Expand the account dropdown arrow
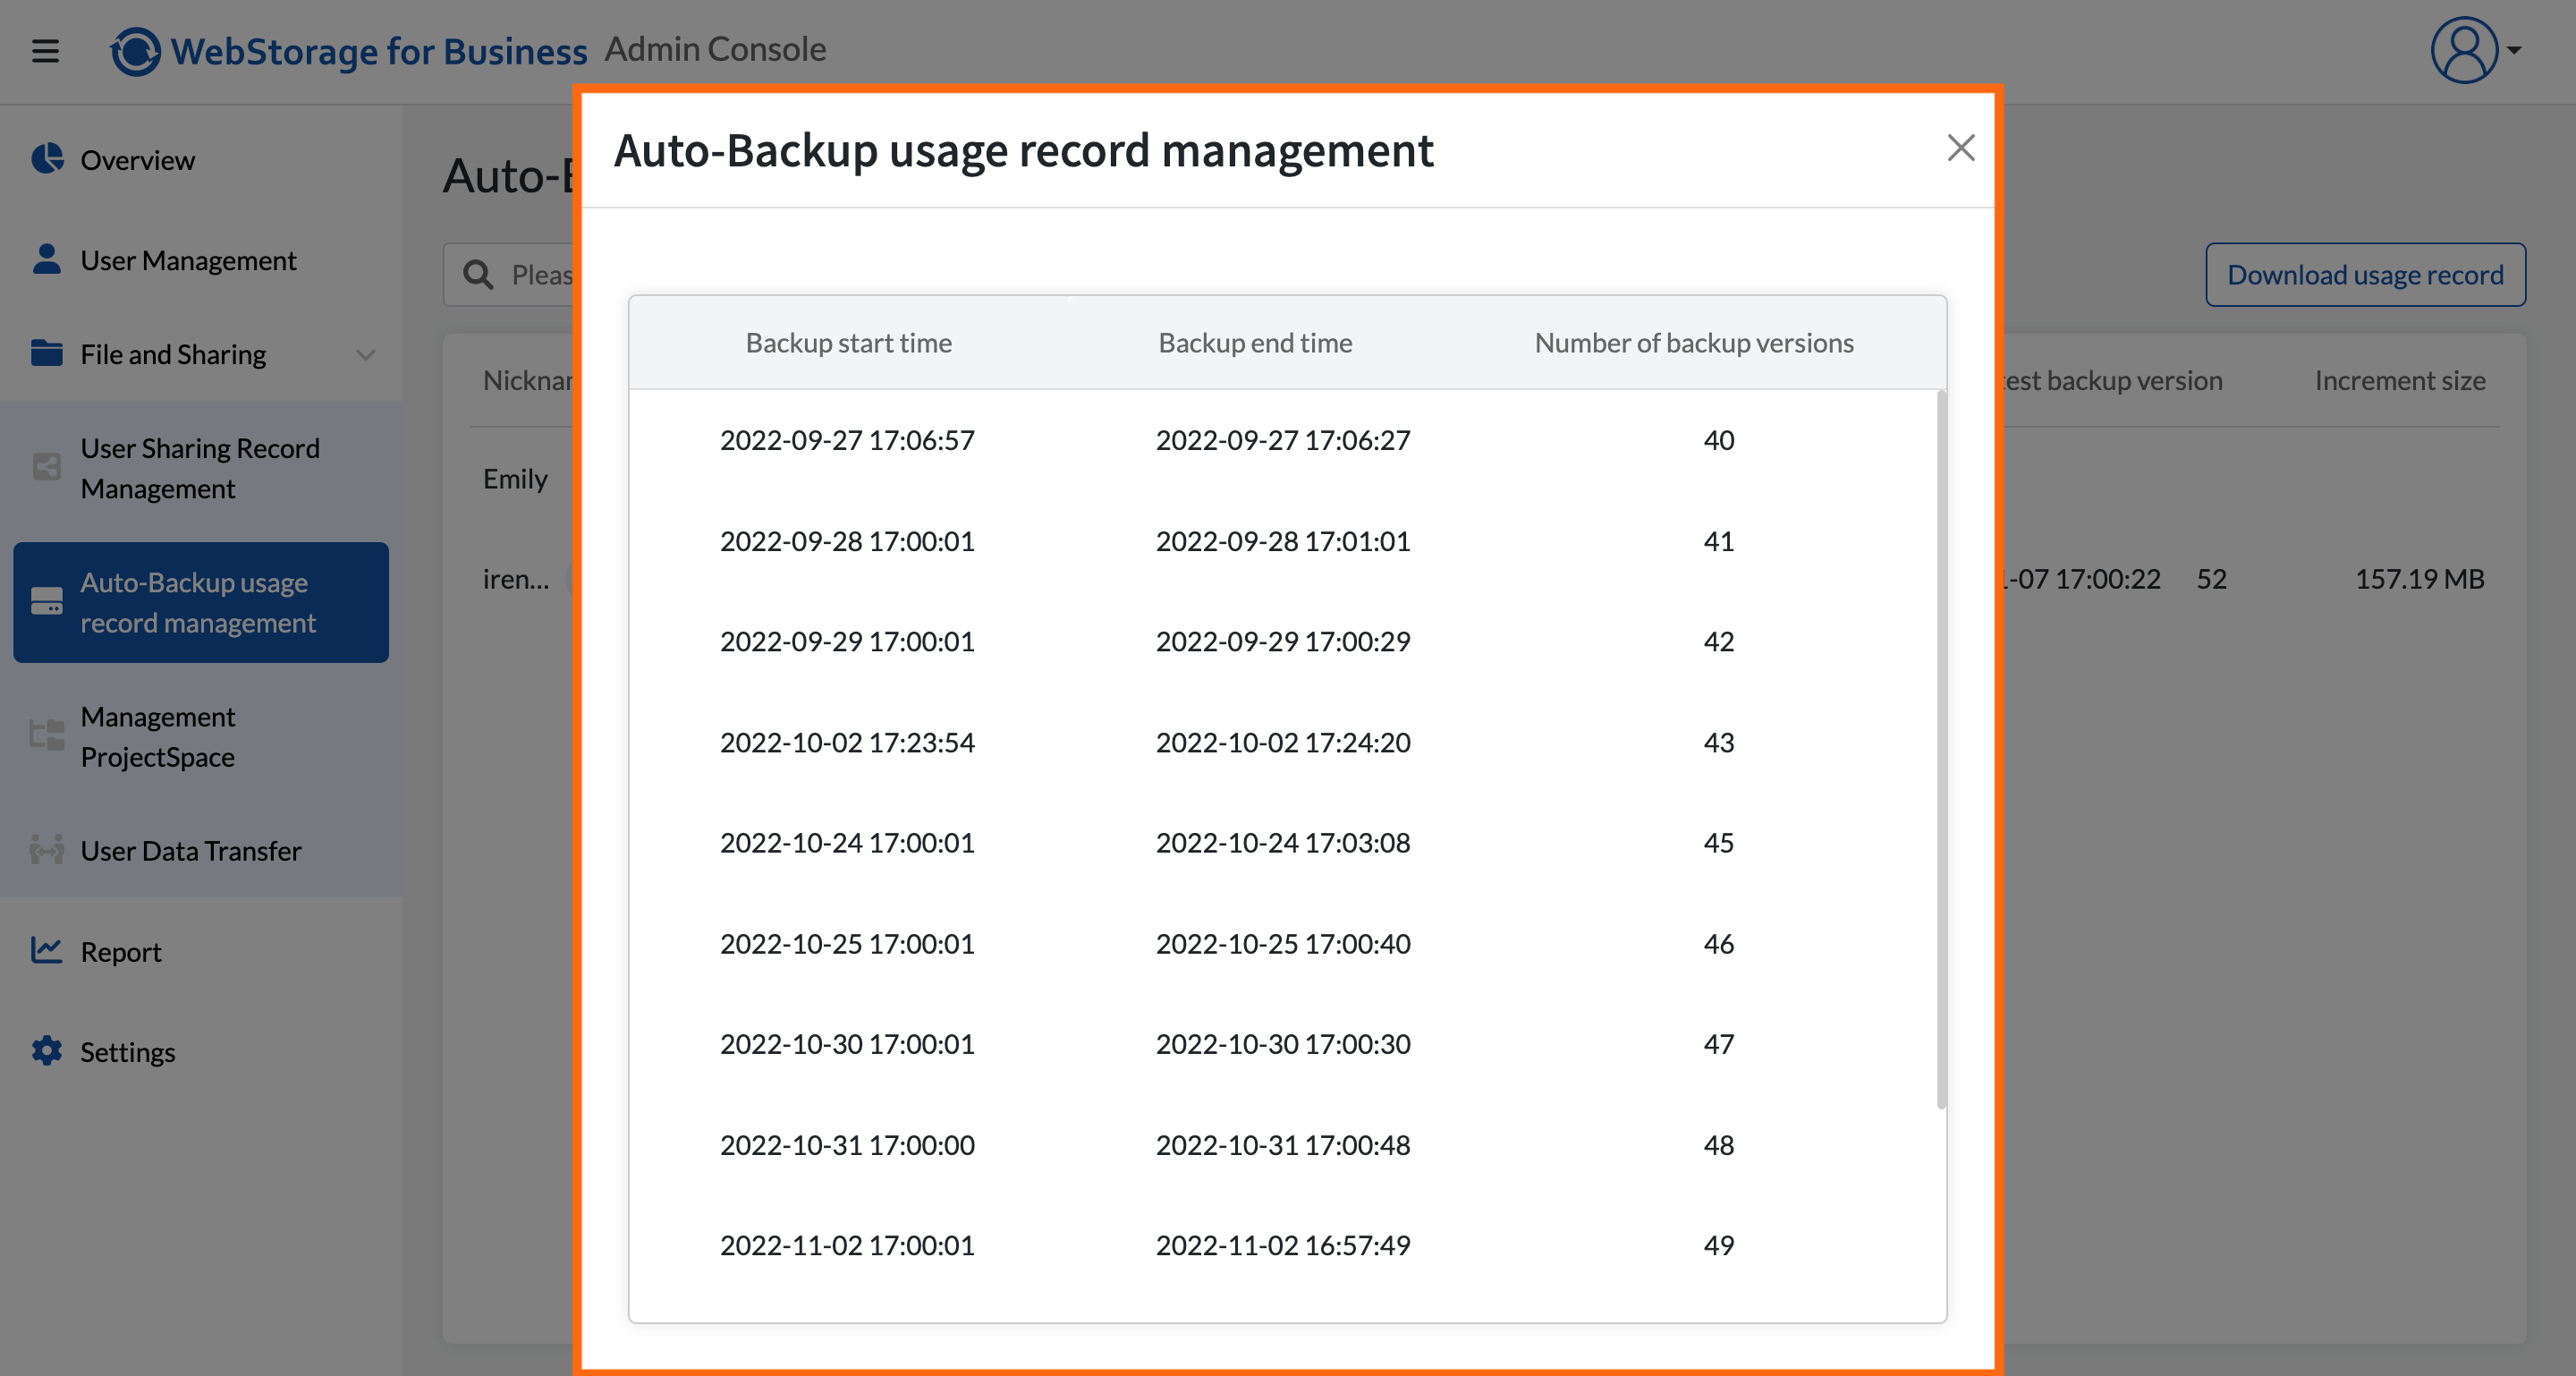This screenshot has height=1376, width=2576. click(2514, 50)
